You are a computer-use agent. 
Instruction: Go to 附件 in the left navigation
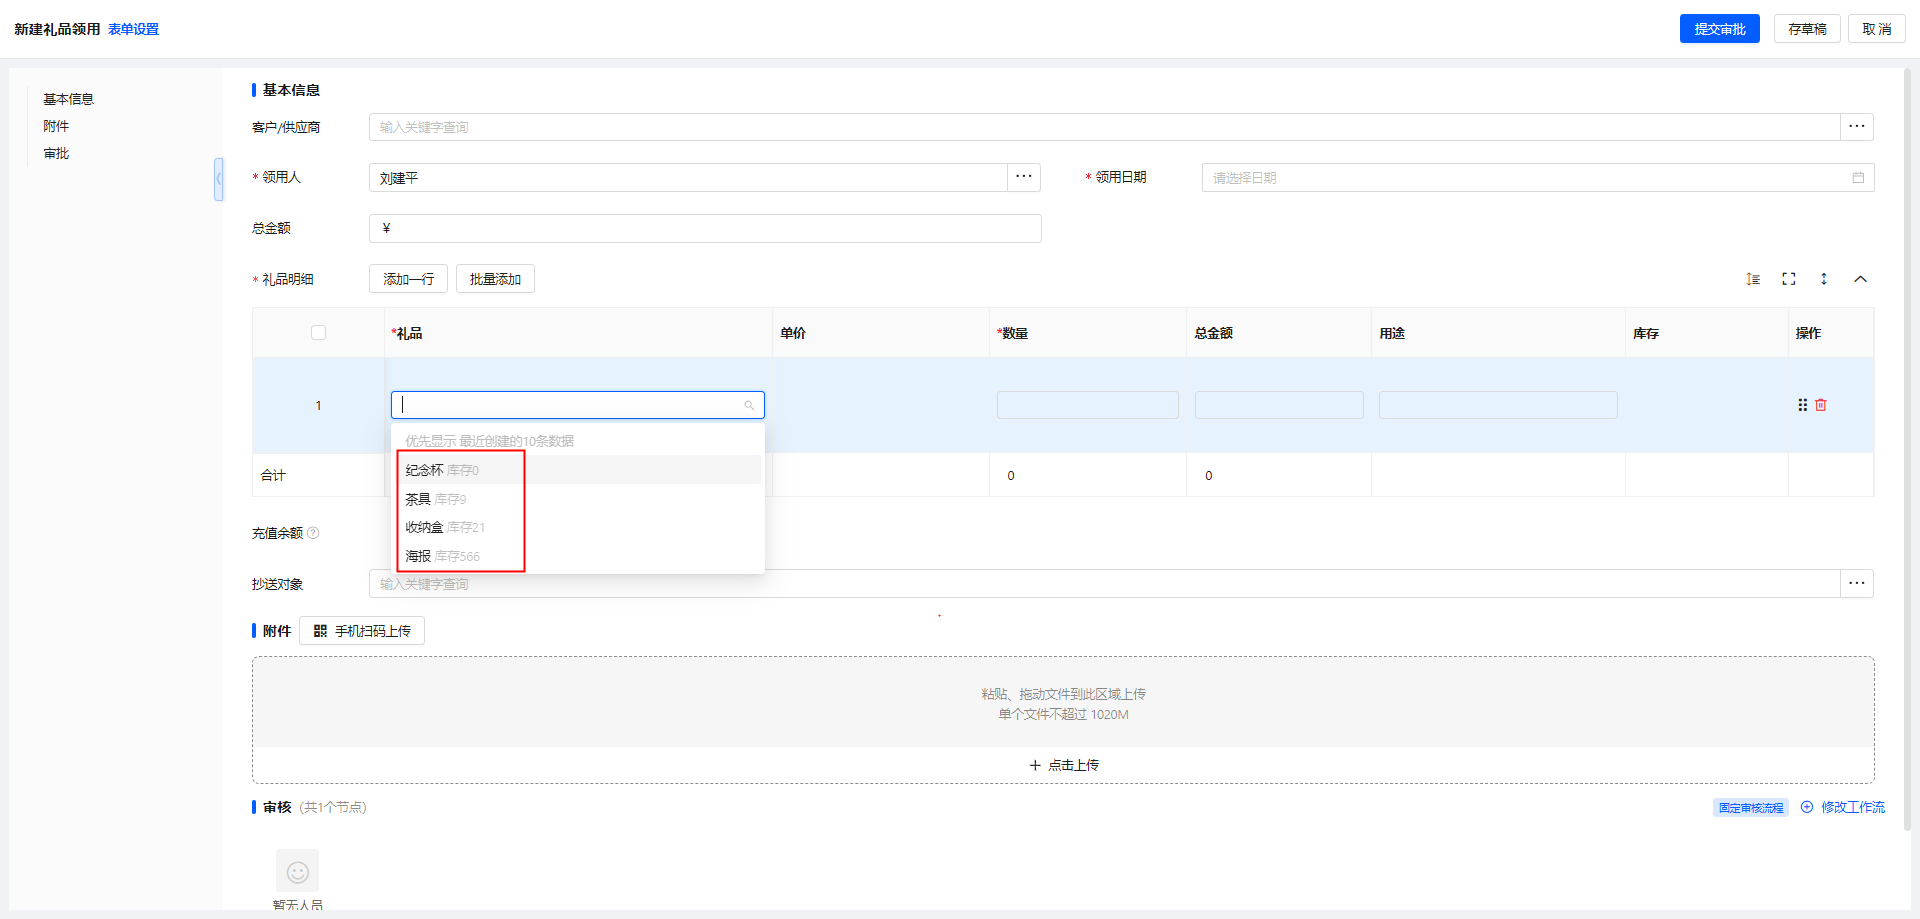(x=56, y=126)
